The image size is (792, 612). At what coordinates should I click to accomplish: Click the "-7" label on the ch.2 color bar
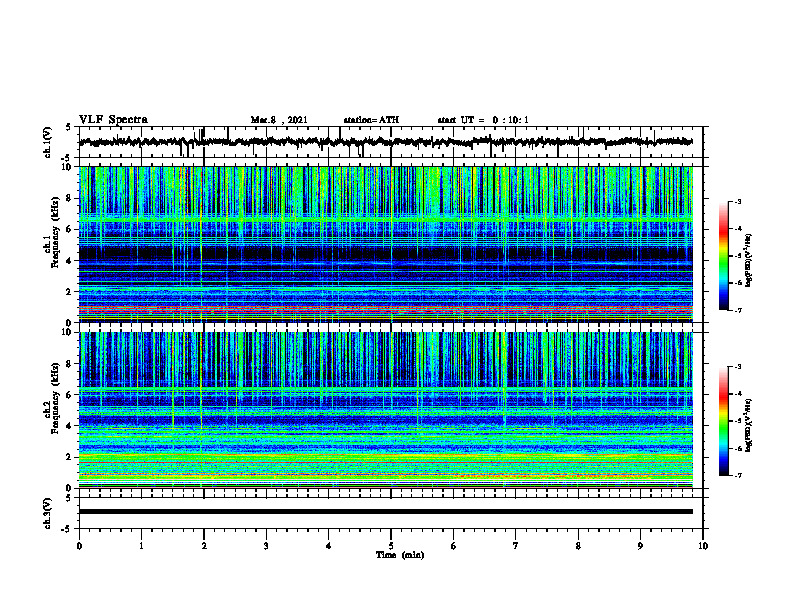738,475
